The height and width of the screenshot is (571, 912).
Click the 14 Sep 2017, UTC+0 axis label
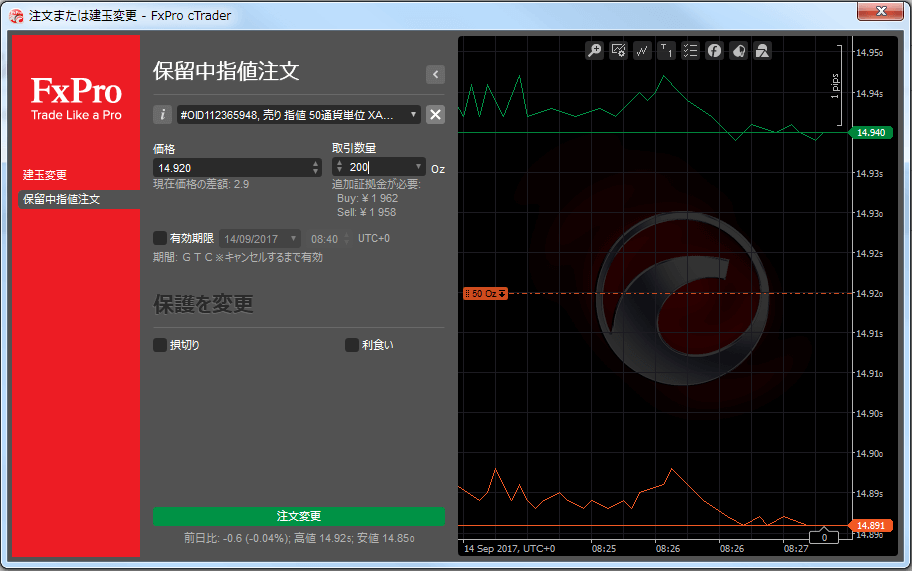tap(510, 548)
